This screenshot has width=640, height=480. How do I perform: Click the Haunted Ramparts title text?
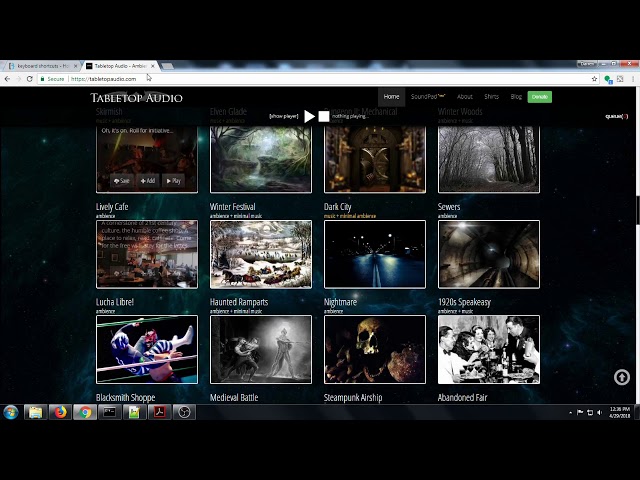point(239,302)
